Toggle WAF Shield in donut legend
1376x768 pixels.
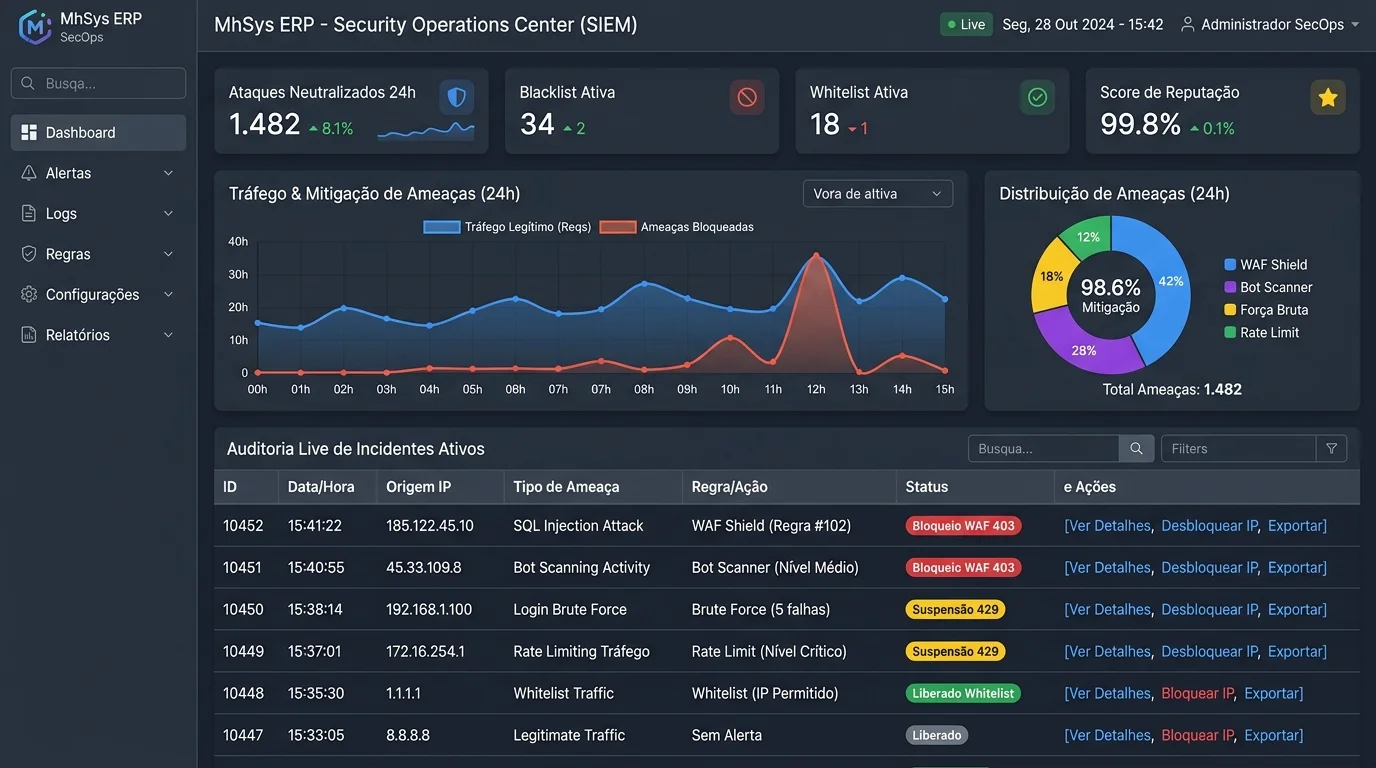tap(1266, 265)
